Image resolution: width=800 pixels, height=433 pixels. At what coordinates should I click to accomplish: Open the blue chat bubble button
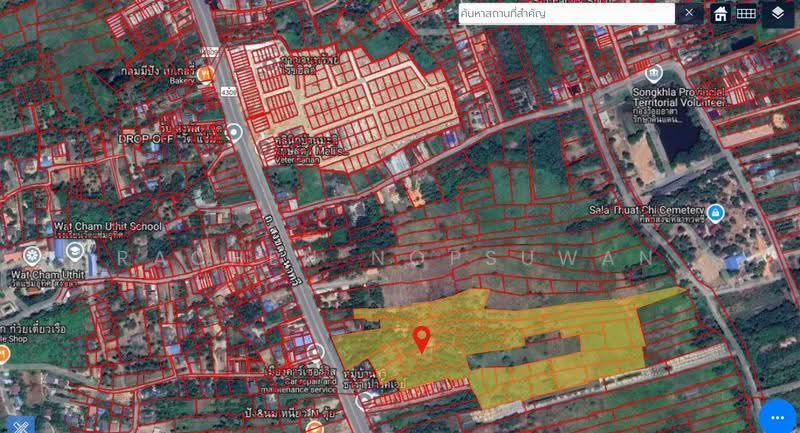click(x=778, y=417)
